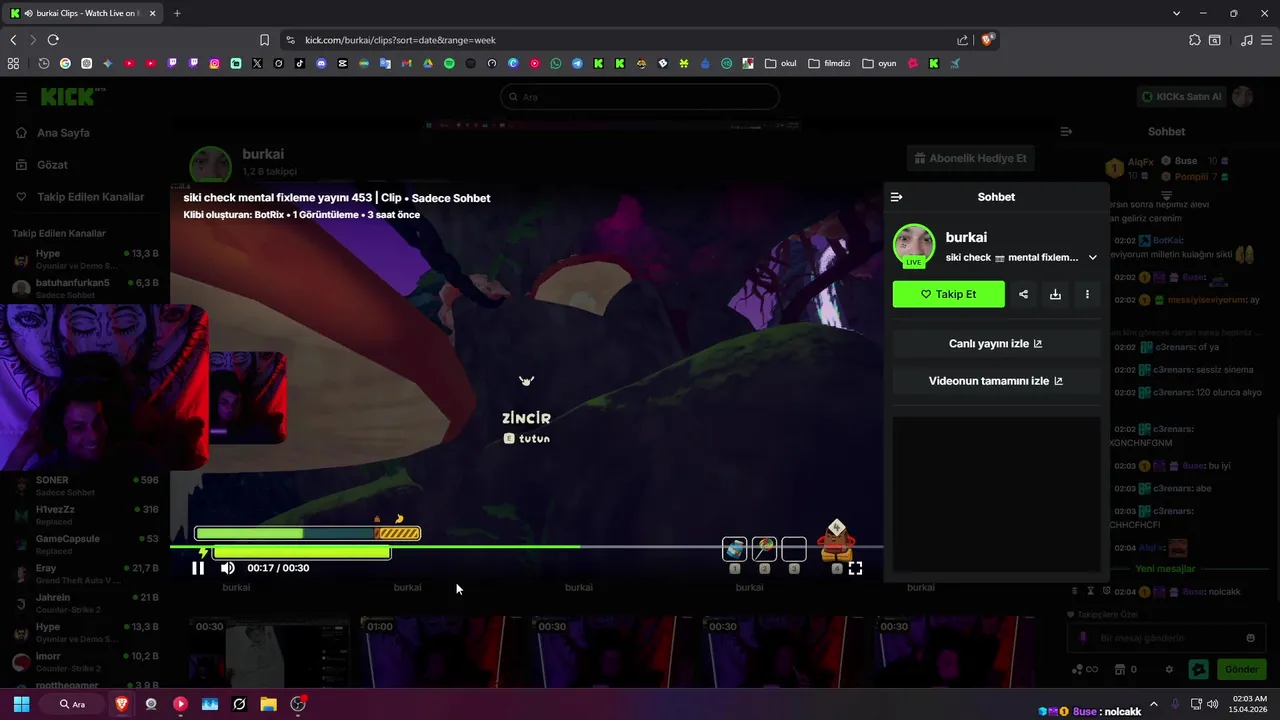The height and width of the screenshot is (720, 1280).
Task: Open File Explorer from taskbar
Action: [x=268, y=704]
